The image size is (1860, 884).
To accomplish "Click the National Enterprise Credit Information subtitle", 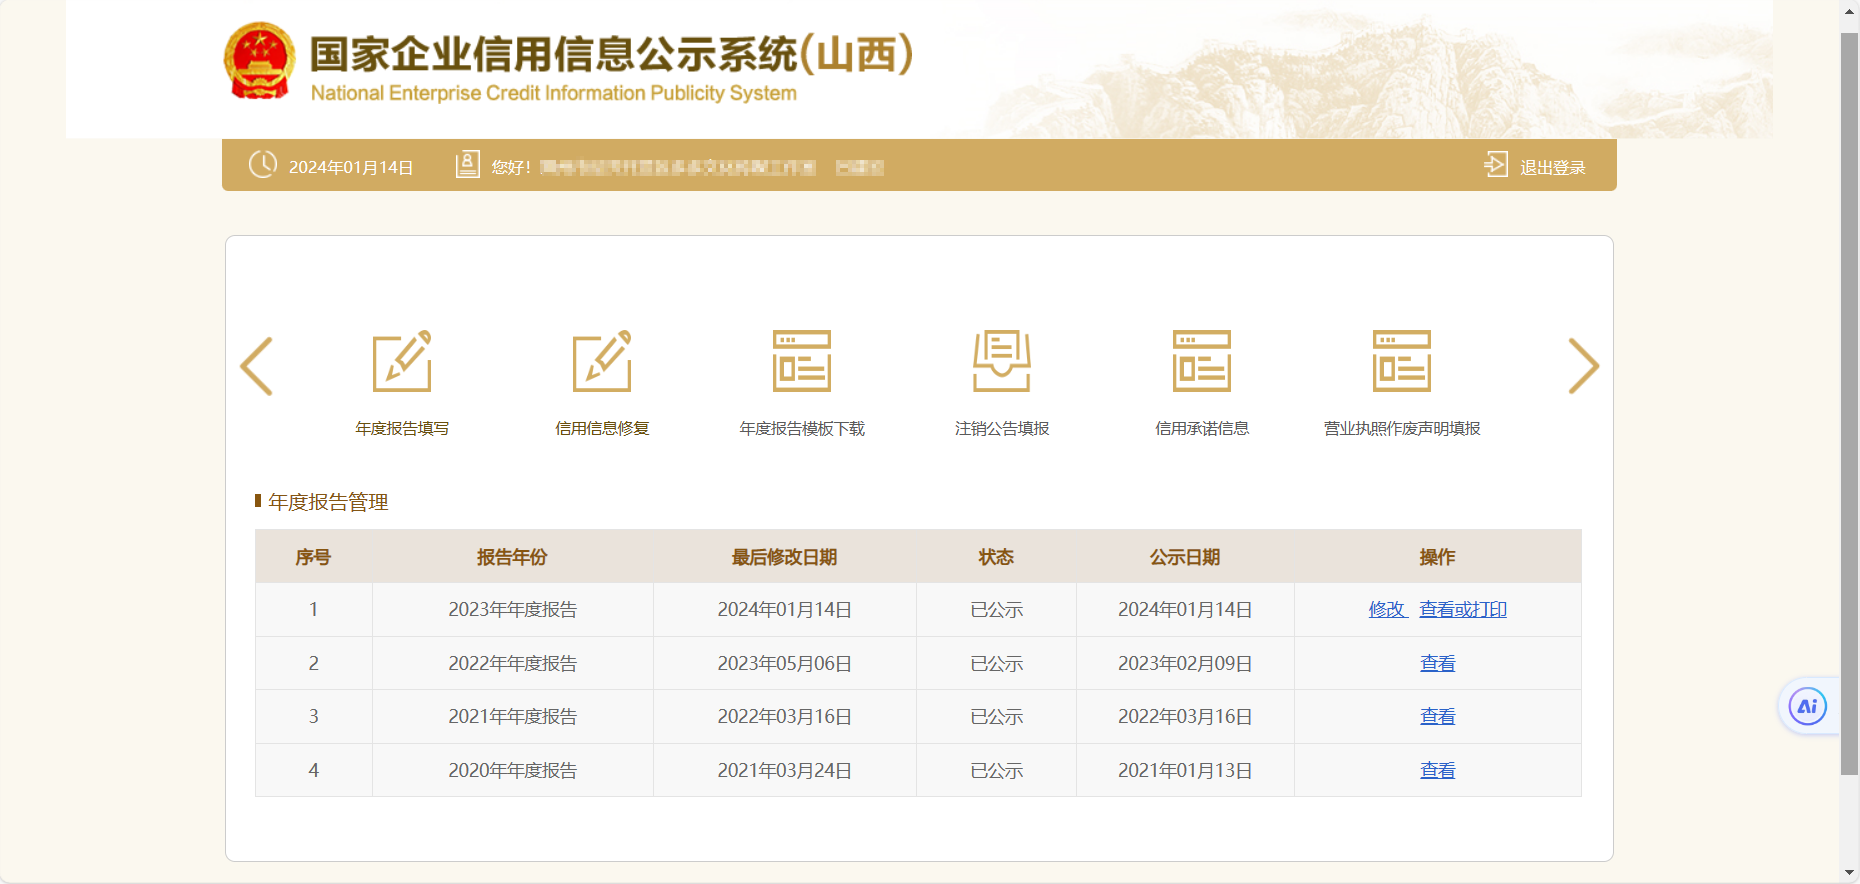I will tap(554, 93).
